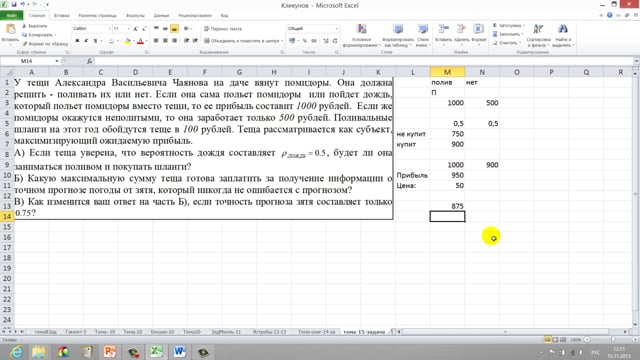The image size is (640, 360).
Task: Increase font size with the large A icon
Action: pos(136,29)
